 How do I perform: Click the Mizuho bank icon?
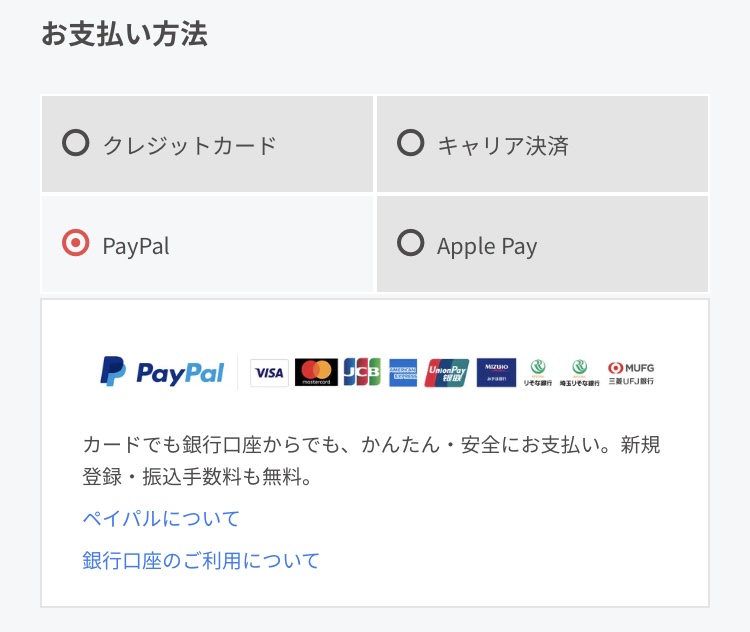[496, 372]
